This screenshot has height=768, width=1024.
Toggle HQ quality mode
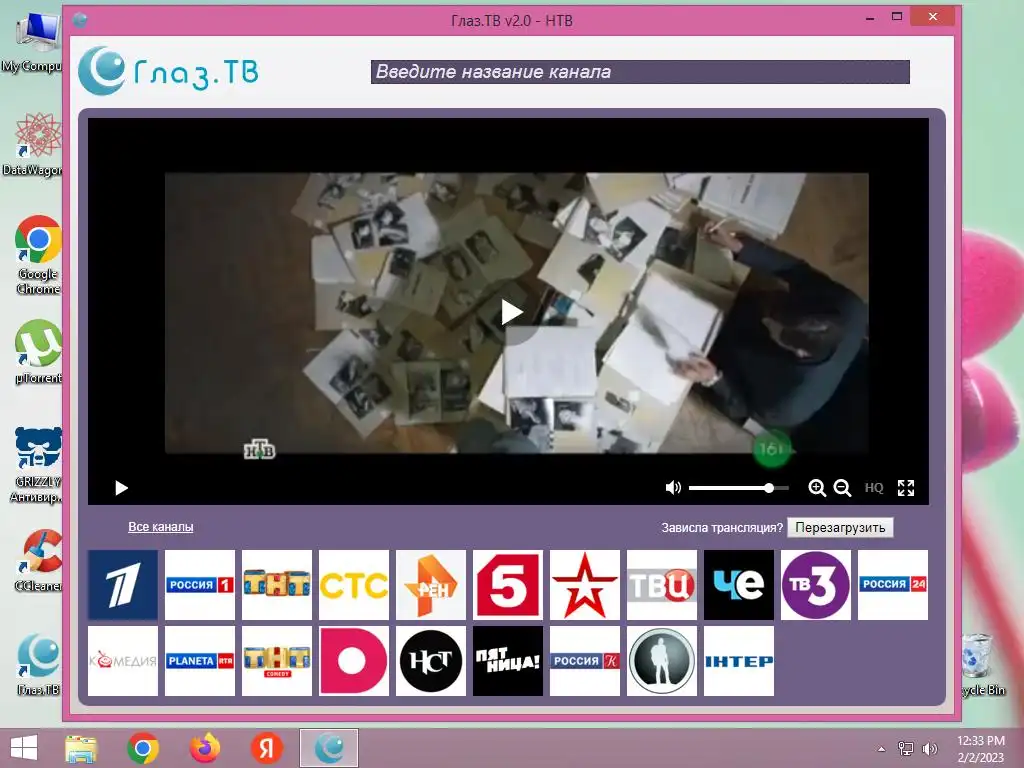874,488
